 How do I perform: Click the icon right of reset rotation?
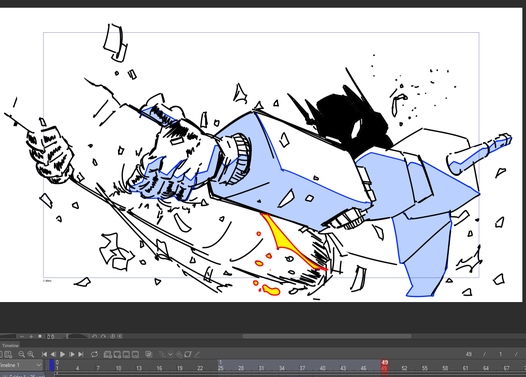pos(120,336)
